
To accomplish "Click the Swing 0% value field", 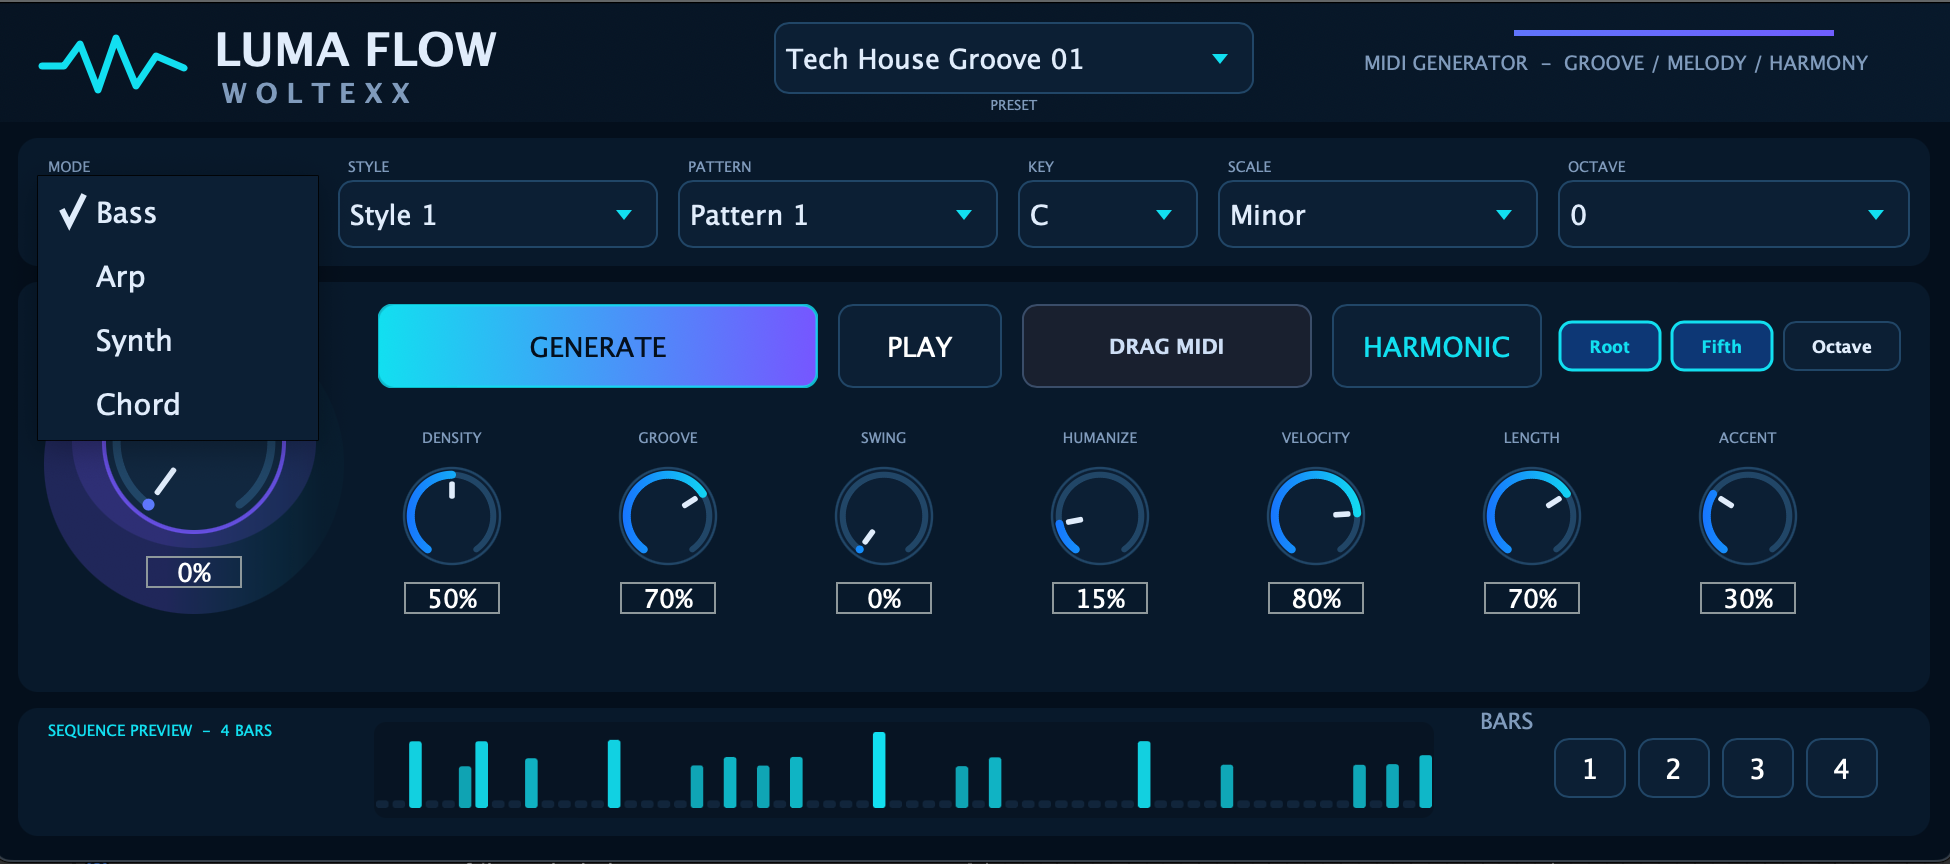I will (884, 598).
